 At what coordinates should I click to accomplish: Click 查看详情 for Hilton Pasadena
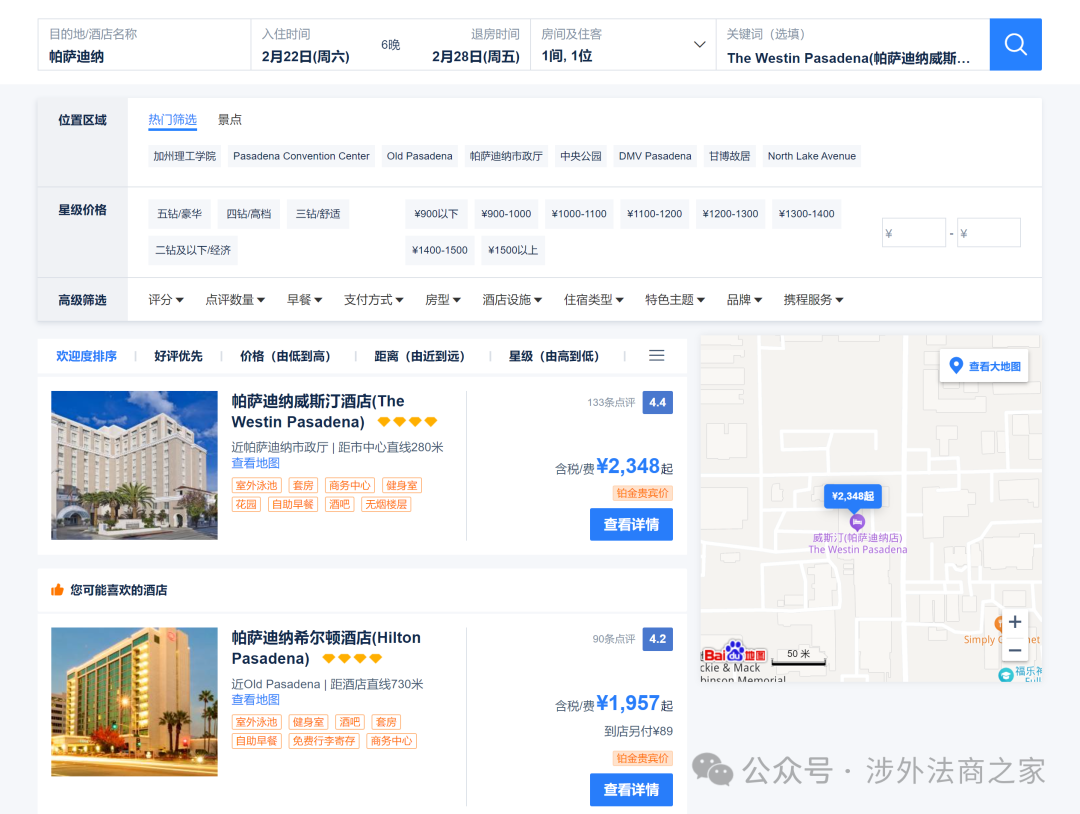(x=631, y=789)
